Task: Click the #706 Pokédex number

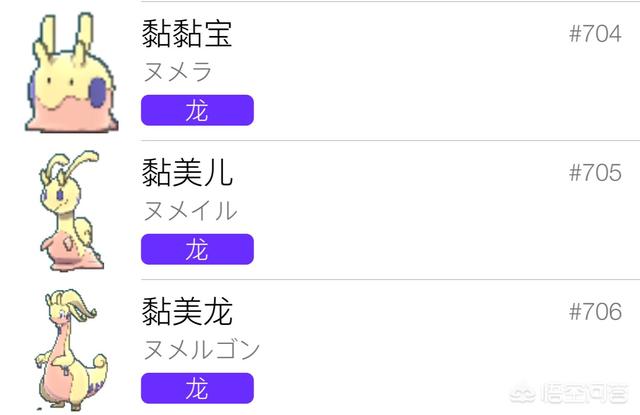Action: [595, 312]
